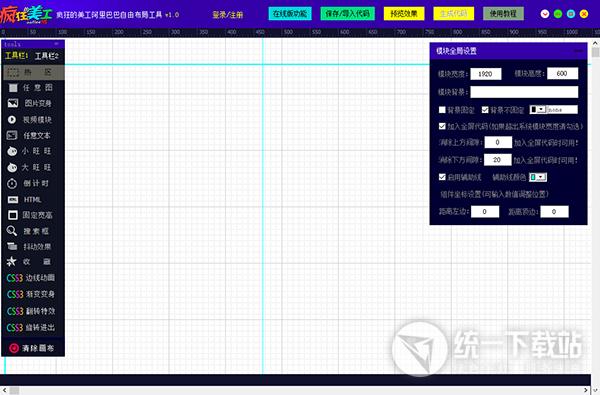Click the 模块宽度 input field
Image resolution: width=600 pixels, height=395 pixels.
click(486, 74)
